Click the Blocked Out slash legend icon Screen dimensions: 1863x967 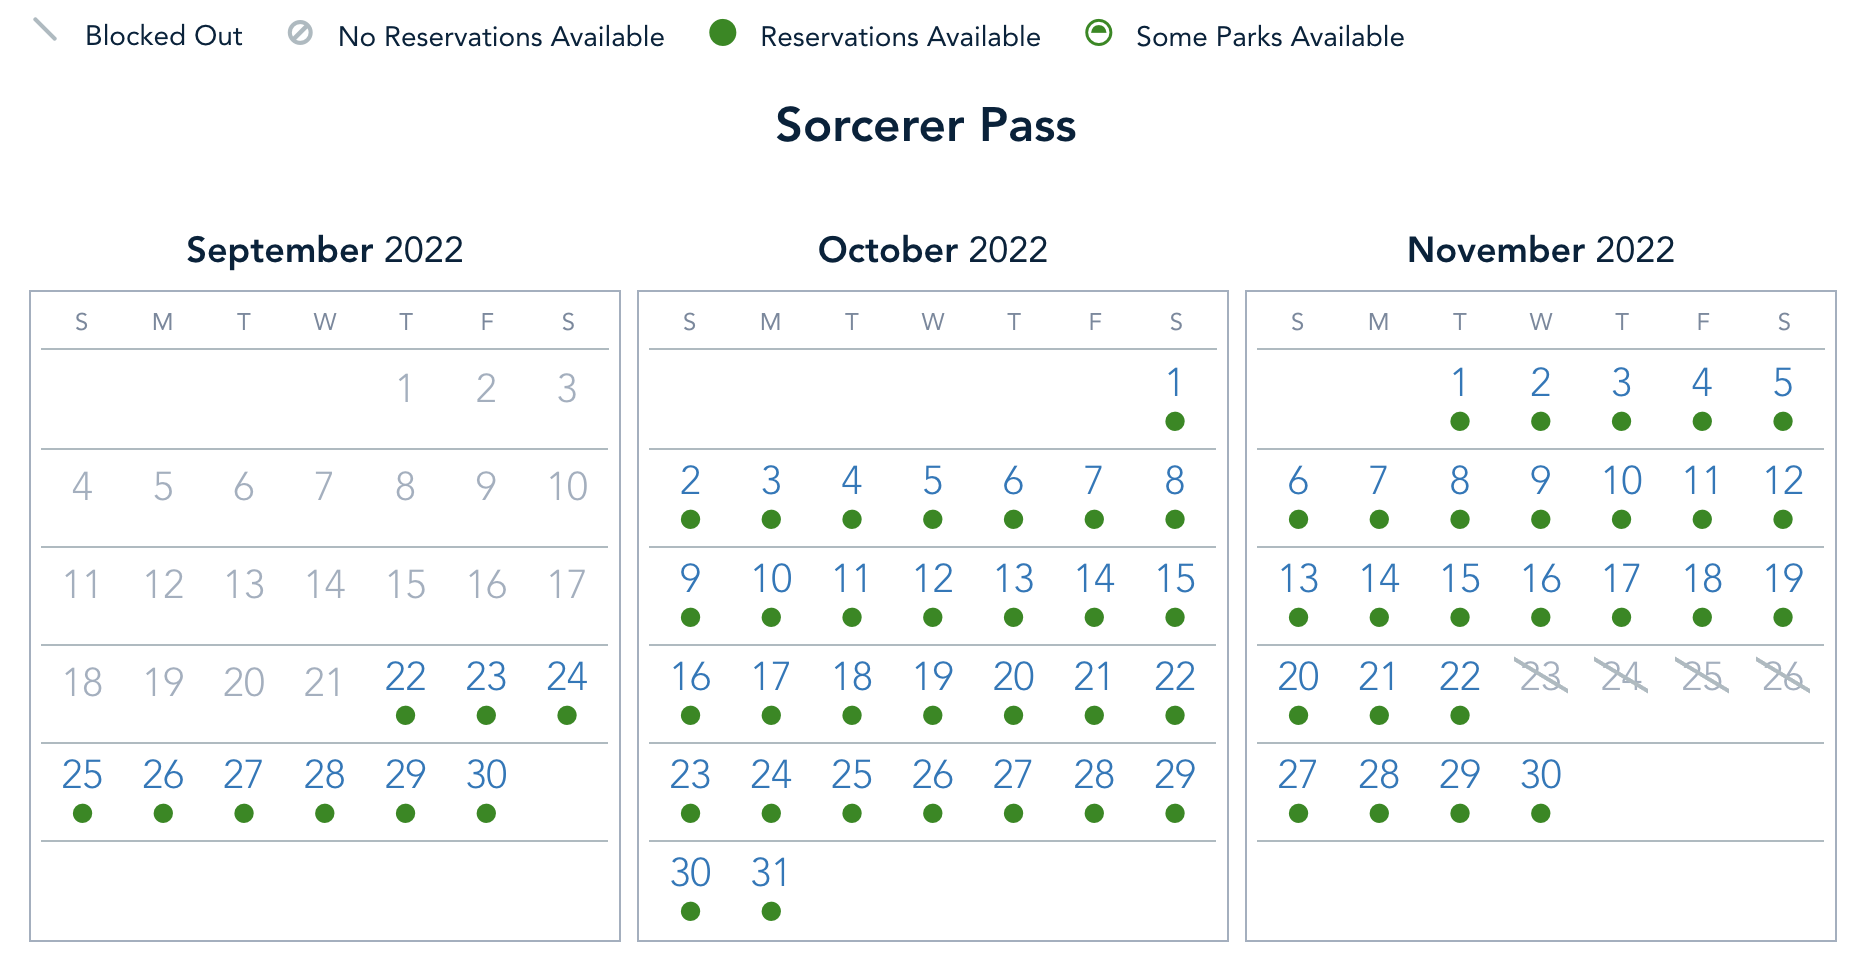click(45, 30)
